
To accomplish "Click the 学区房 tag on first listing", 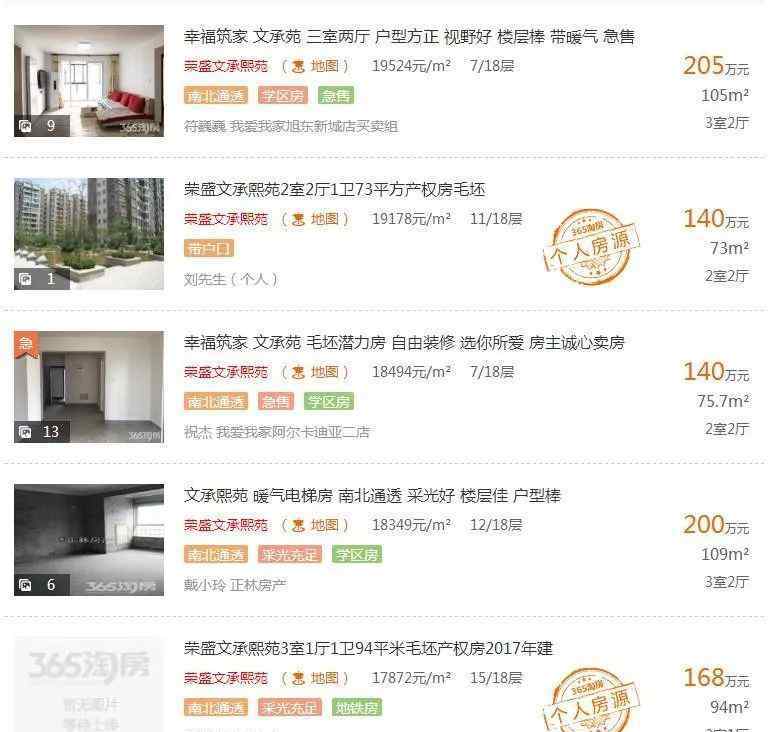I will point(283,96).
